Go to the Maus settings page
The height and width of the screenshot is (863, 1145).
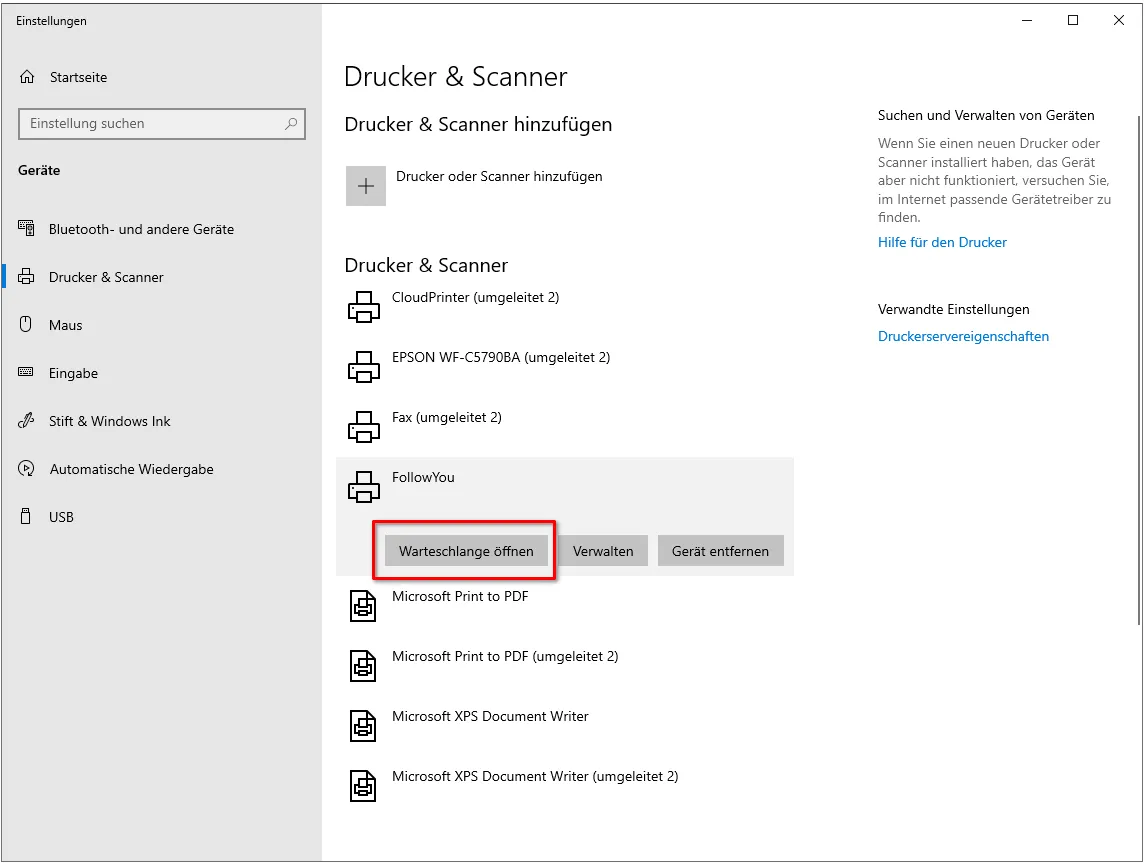(66, 325)
